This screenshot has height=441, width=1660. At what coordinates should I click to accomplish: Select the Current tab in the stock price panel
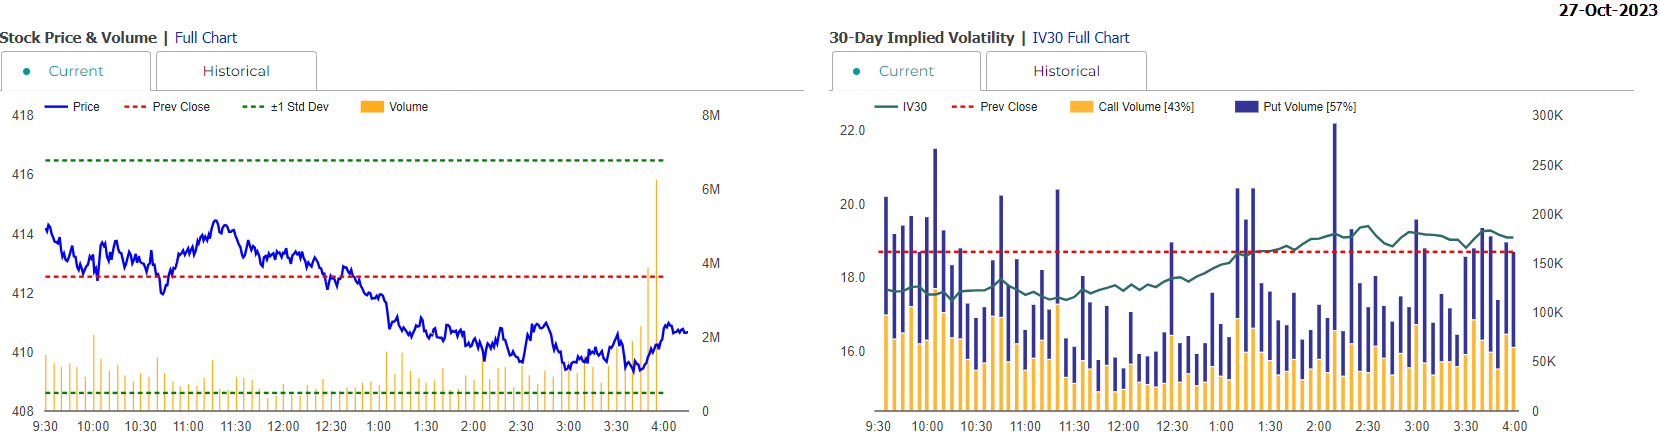coord(75,71)
